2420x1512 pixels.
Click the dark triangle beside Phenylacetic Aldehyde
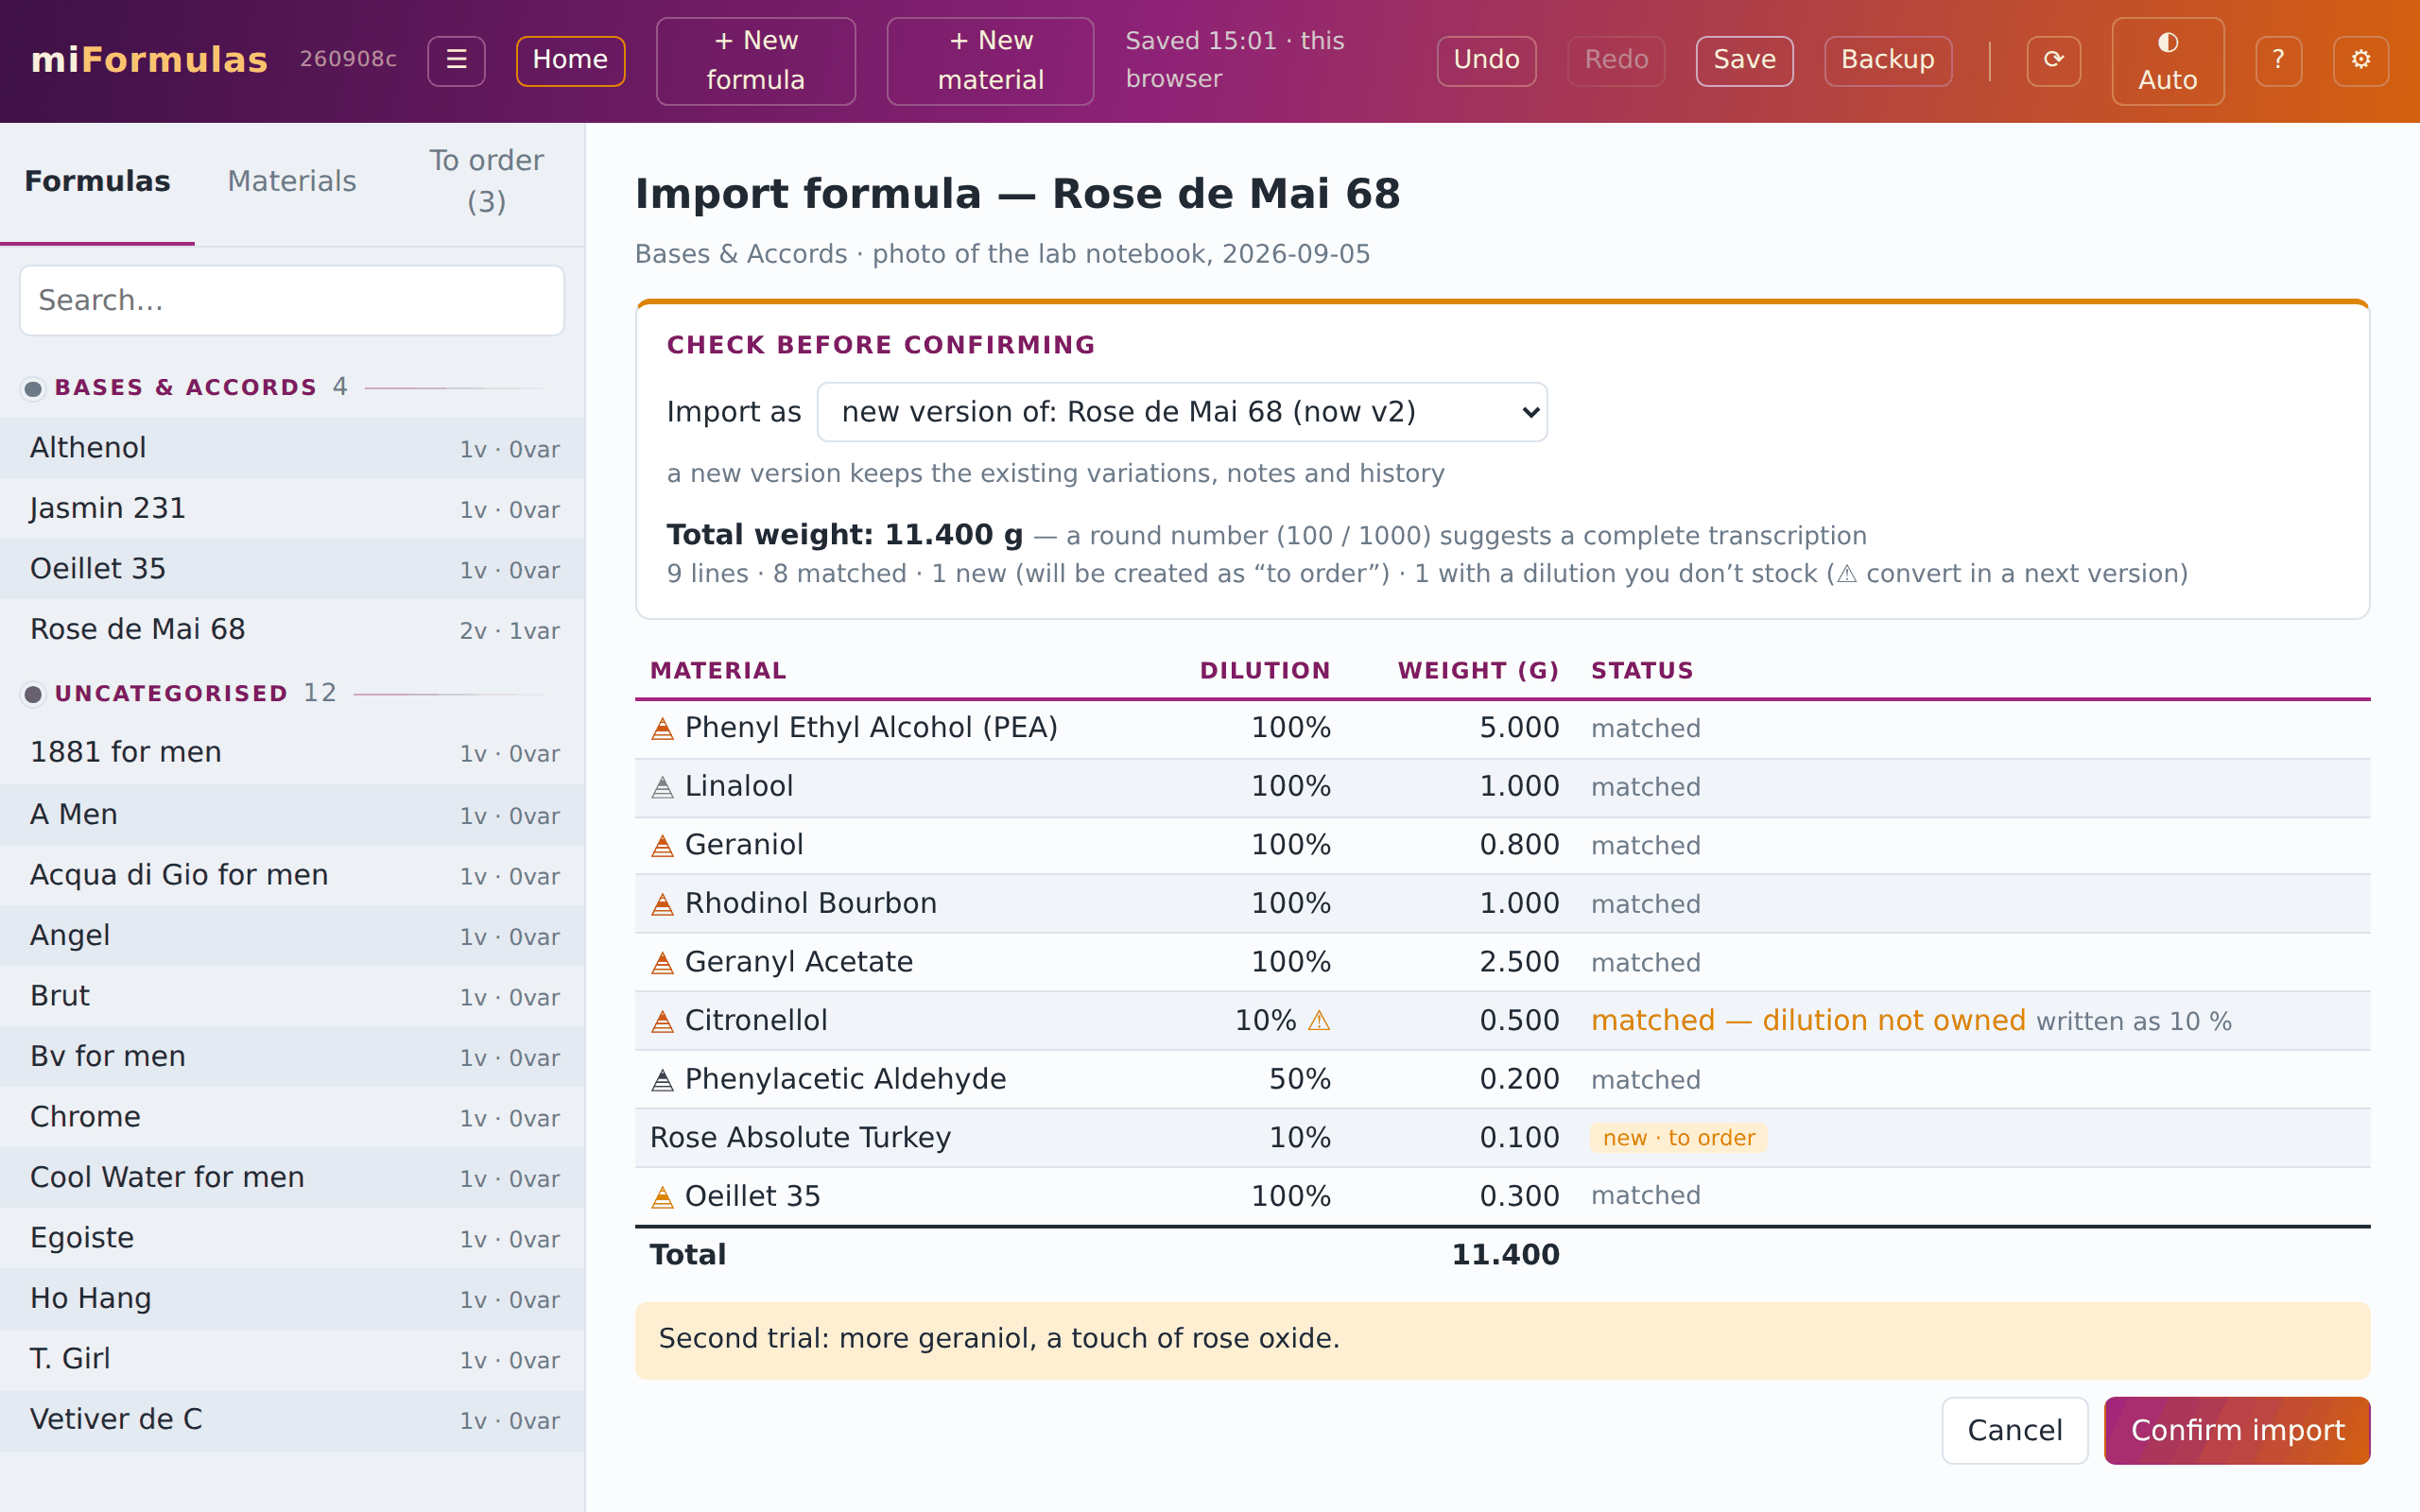point(662,1080)
